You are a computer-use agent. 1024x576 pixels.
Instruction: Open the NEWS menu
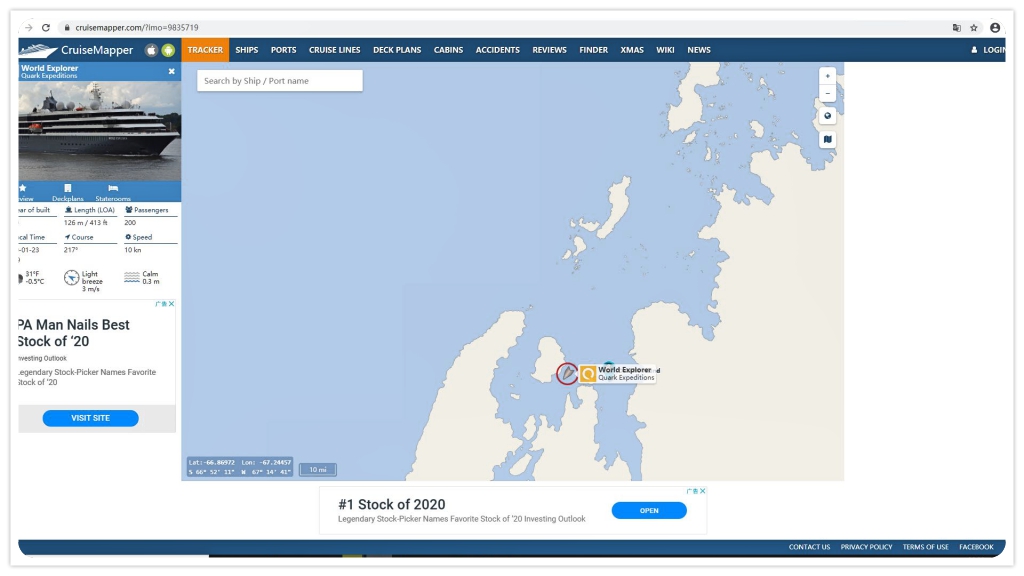click(x=699, y=50)
